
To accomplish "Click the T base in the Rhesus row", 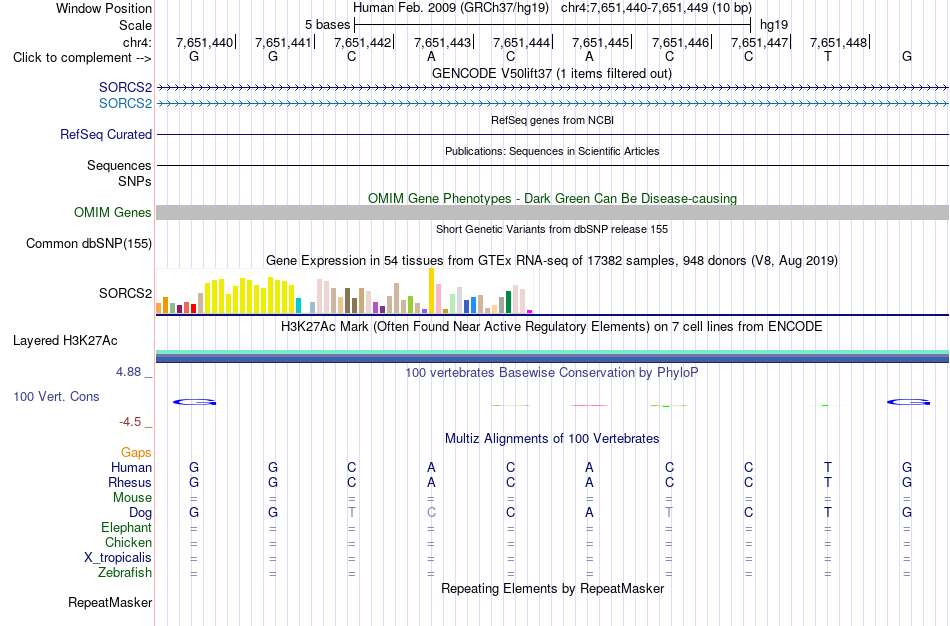I will click(x=828, y=482).
